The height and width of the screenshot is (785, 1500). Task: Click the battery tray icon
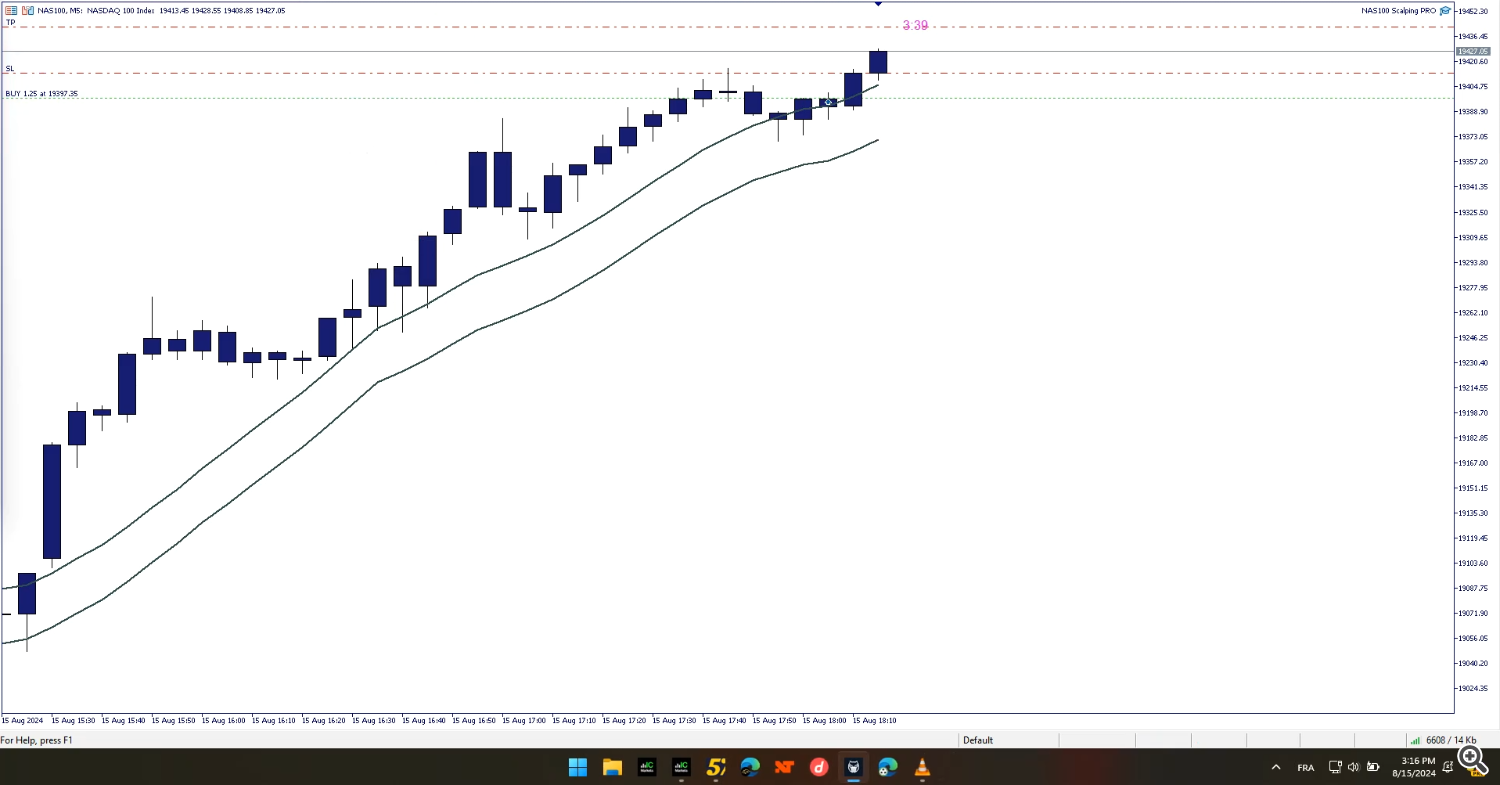[1371, 767]
